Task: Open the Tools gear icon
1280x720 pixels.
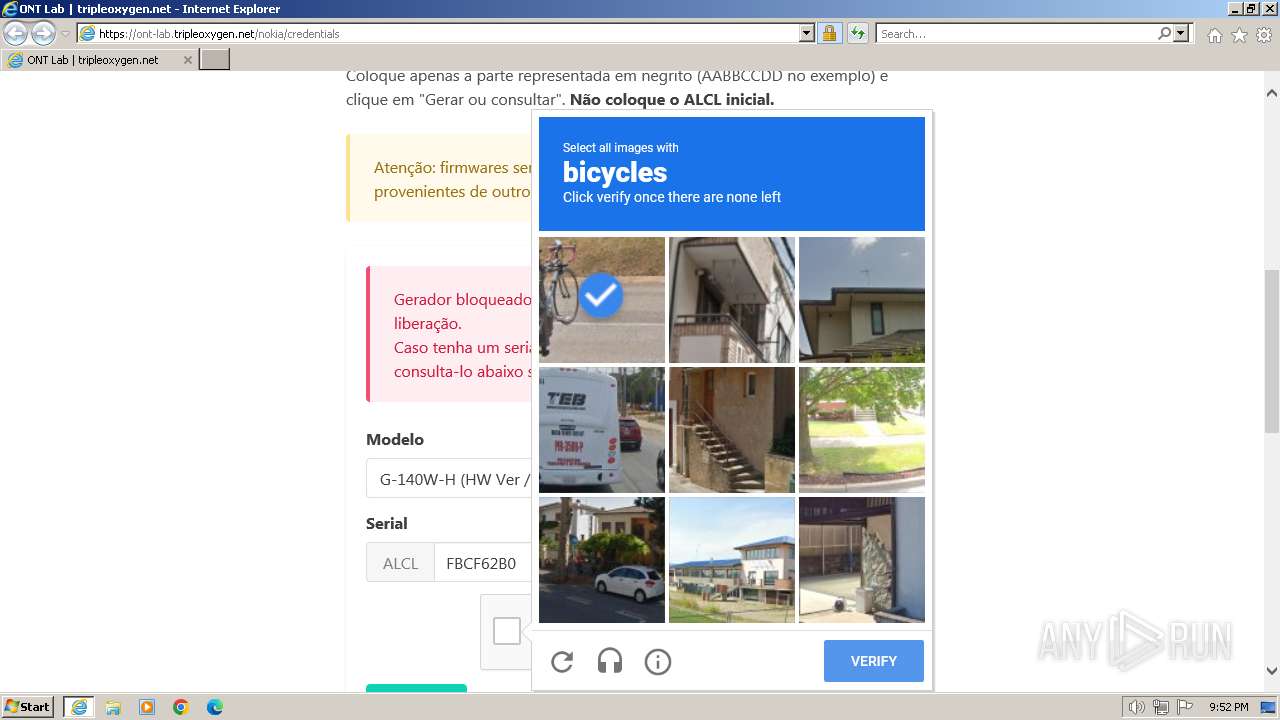Action: (1264, 35)
